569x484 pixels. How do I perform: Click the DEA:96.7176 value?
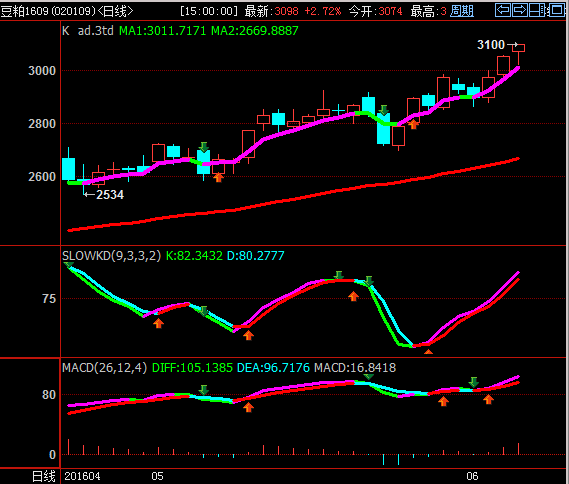coord(273,368)
